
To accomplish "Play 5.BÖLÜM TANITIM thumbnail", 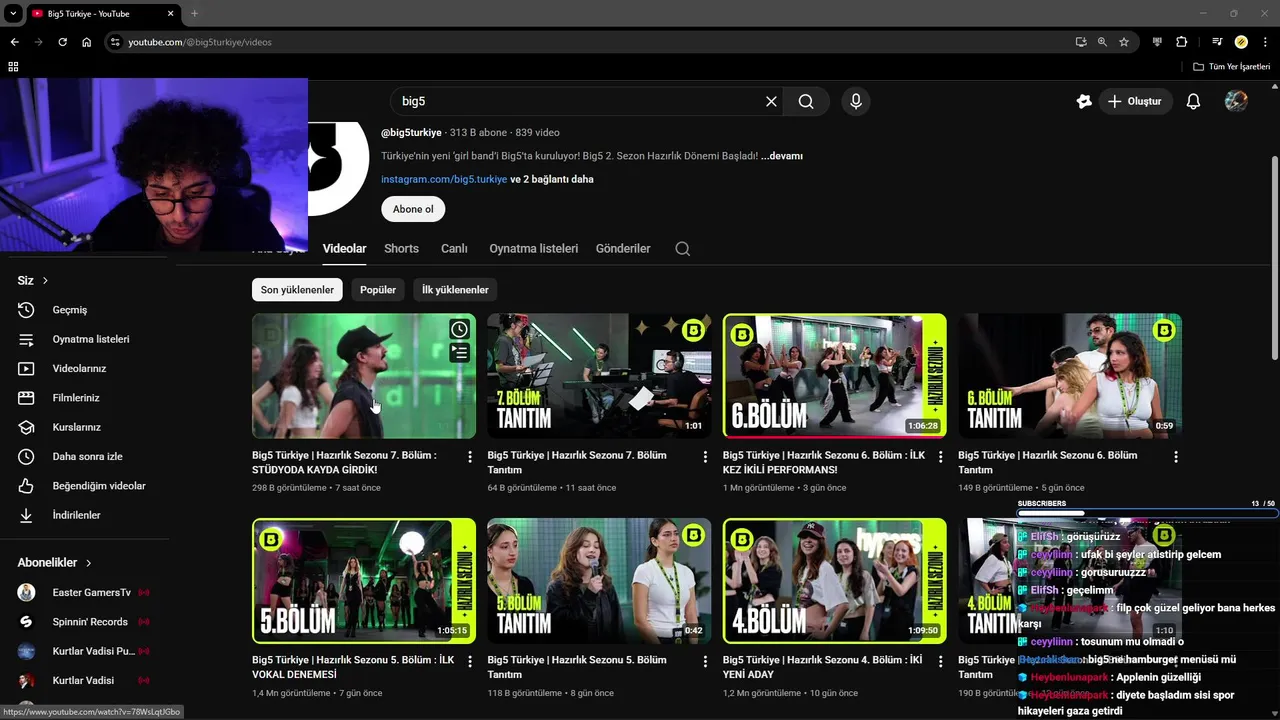I will pos(599,581).
